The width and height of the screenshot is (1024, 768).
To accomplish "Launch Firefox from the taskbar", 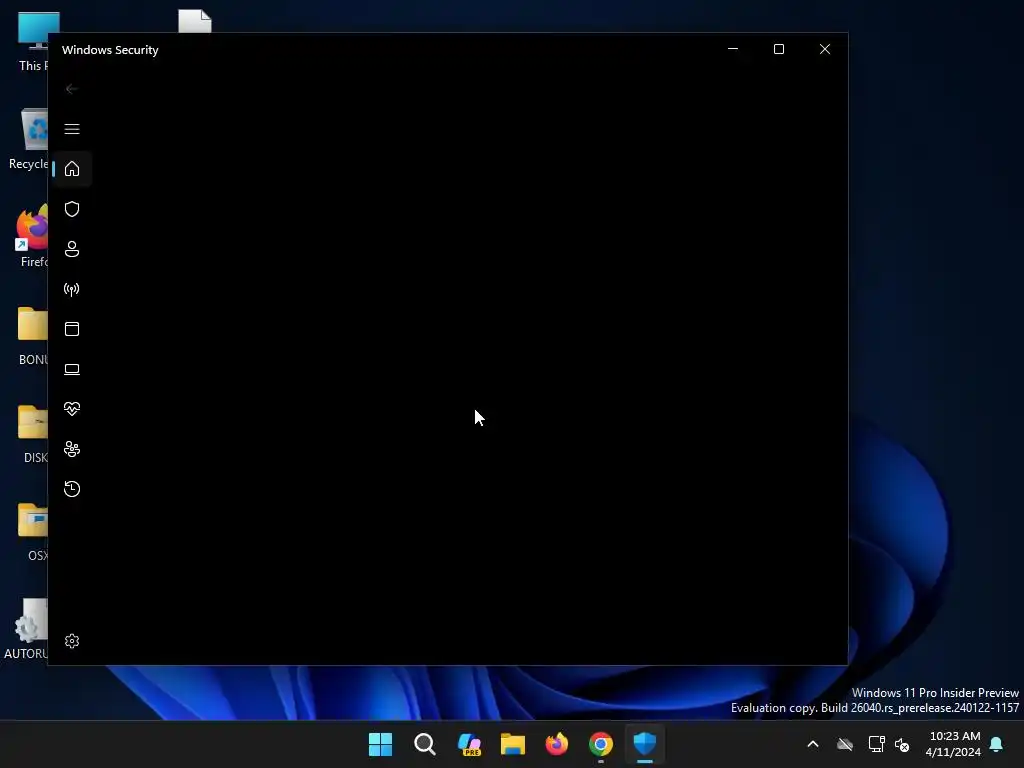I will tap(556, 744).
